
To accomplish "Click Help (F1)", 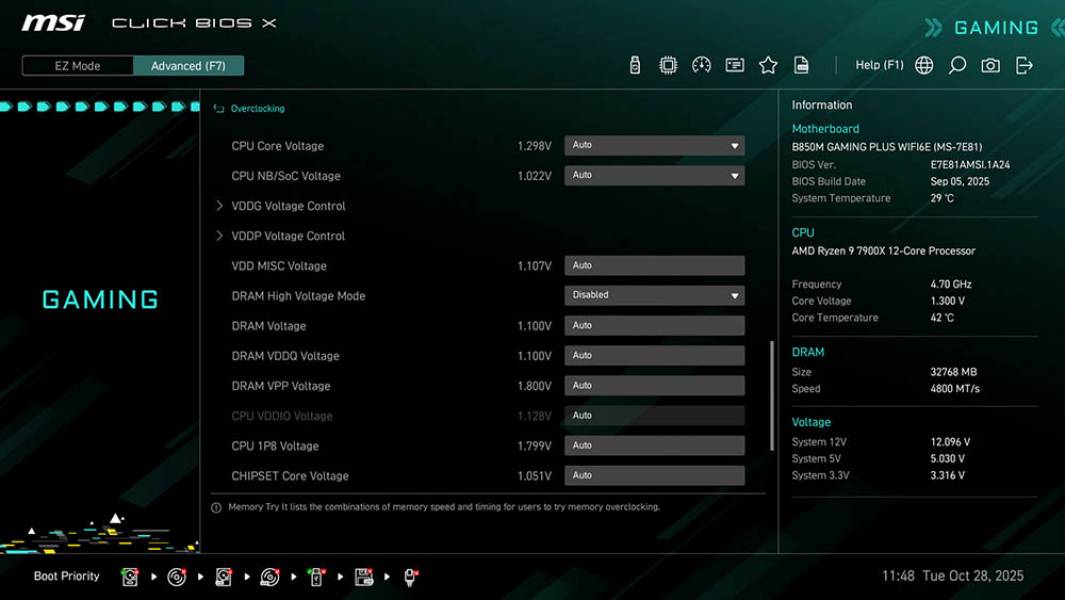I will 879,64.
